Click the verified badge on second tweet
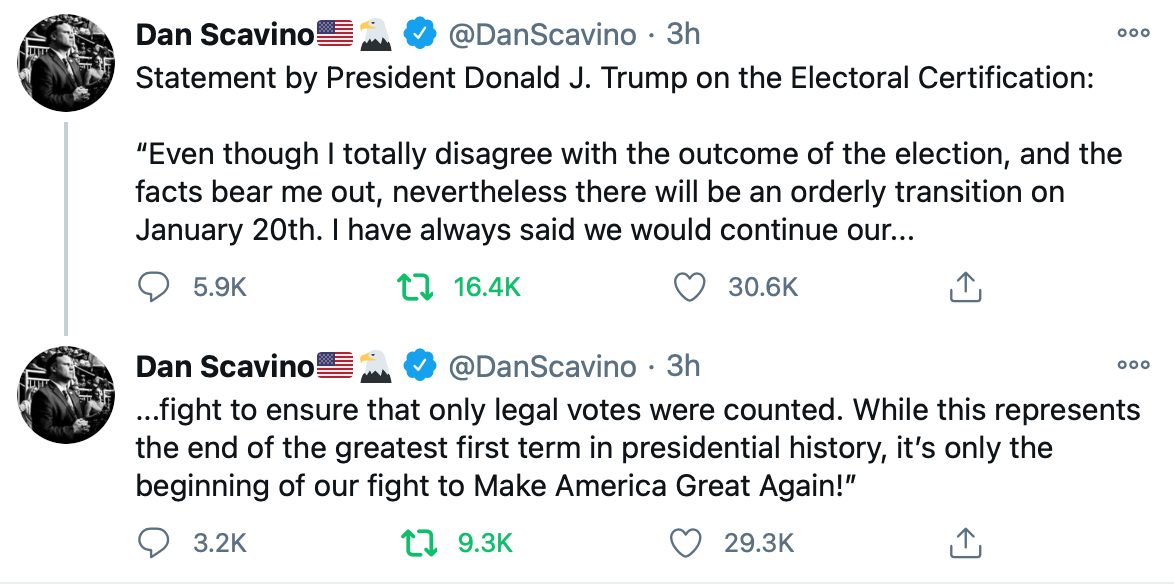 [x=420, y=367]
